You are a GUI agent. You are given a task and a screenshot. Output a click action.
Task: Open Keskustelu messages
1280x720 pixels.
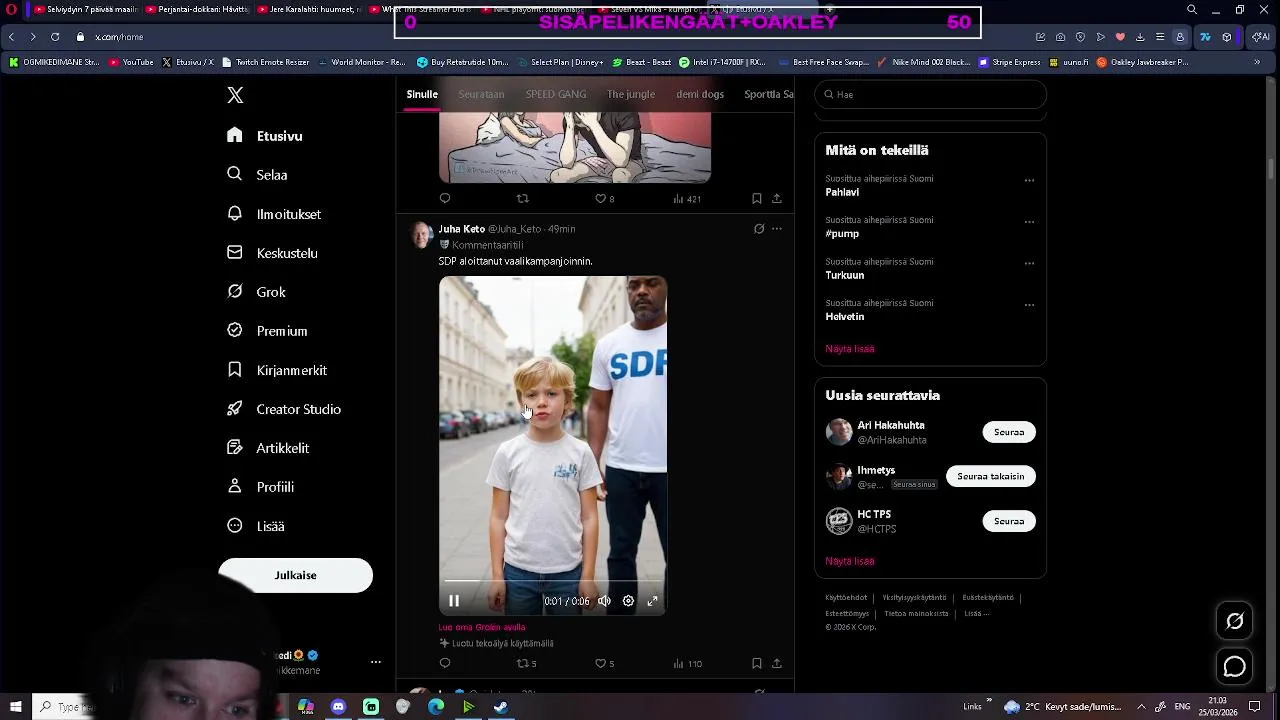coord(272,253)
